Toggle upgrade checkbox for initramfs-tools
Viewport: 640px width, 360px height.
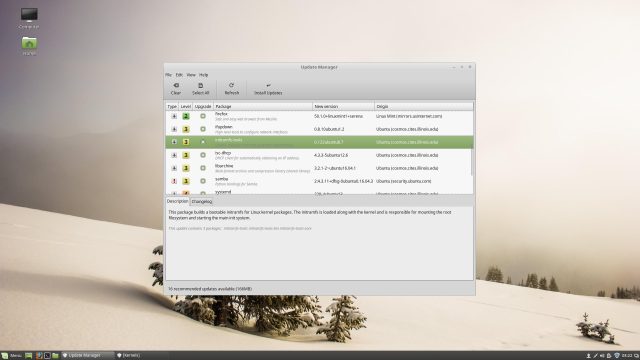[202, 142]
